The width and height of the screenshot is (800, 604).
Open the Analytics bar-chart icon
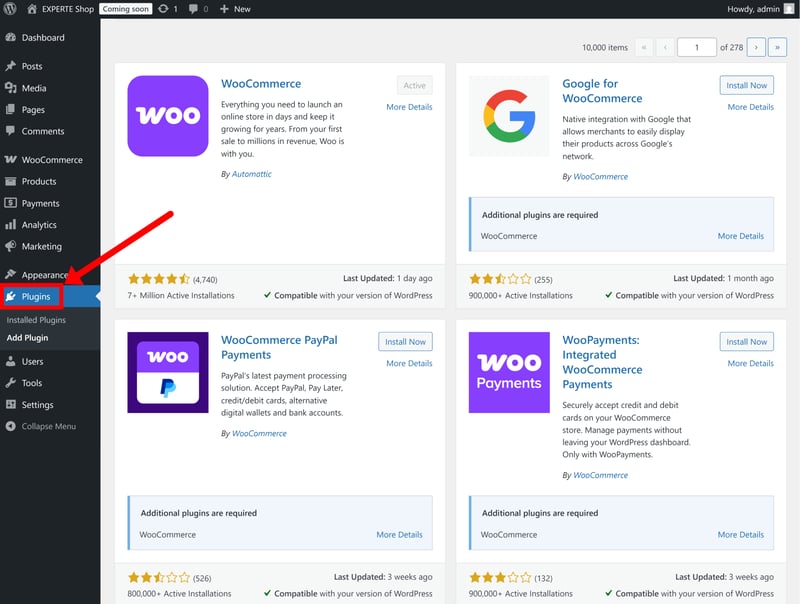click(x=11, y=224)
